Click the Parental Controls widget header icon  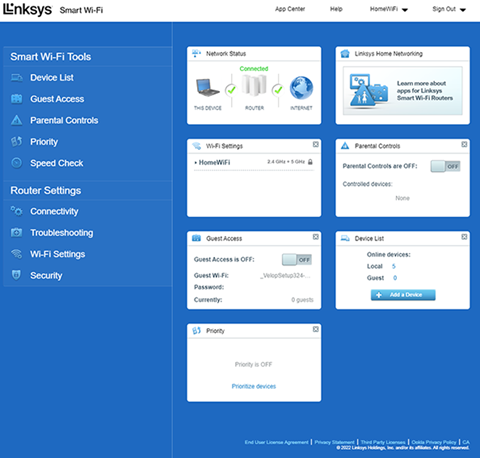(345, 146)
